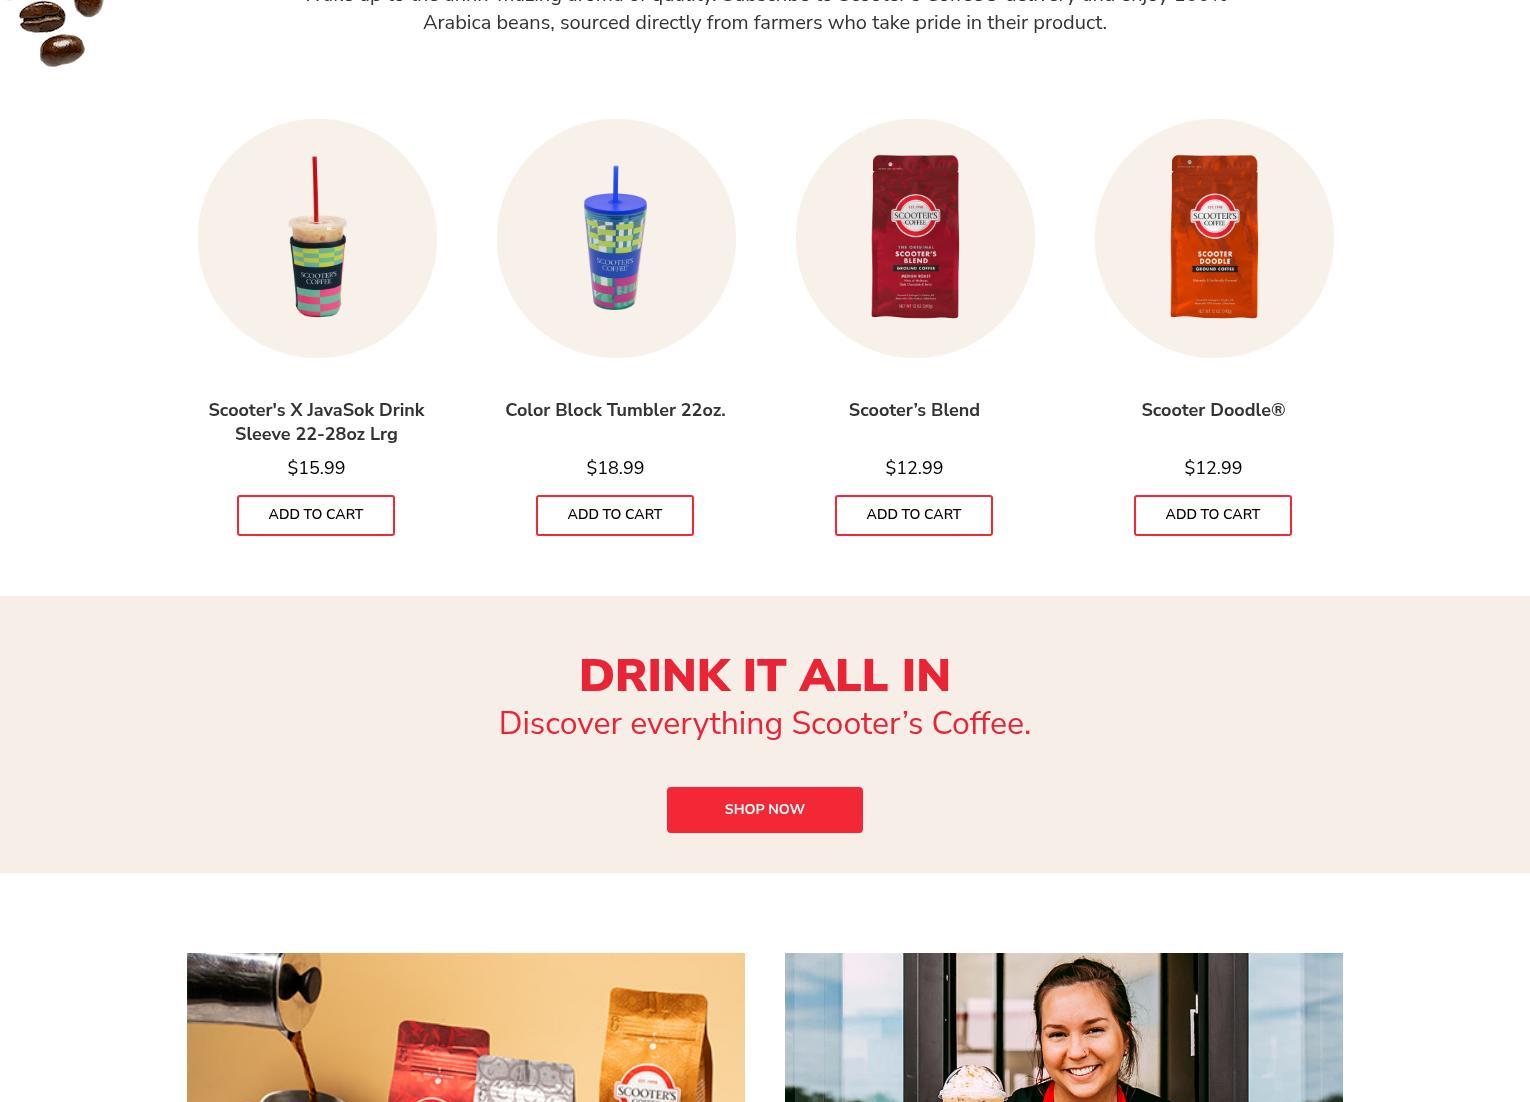Open the JavaSok Drink Sleeve product image

pos(317,238)
